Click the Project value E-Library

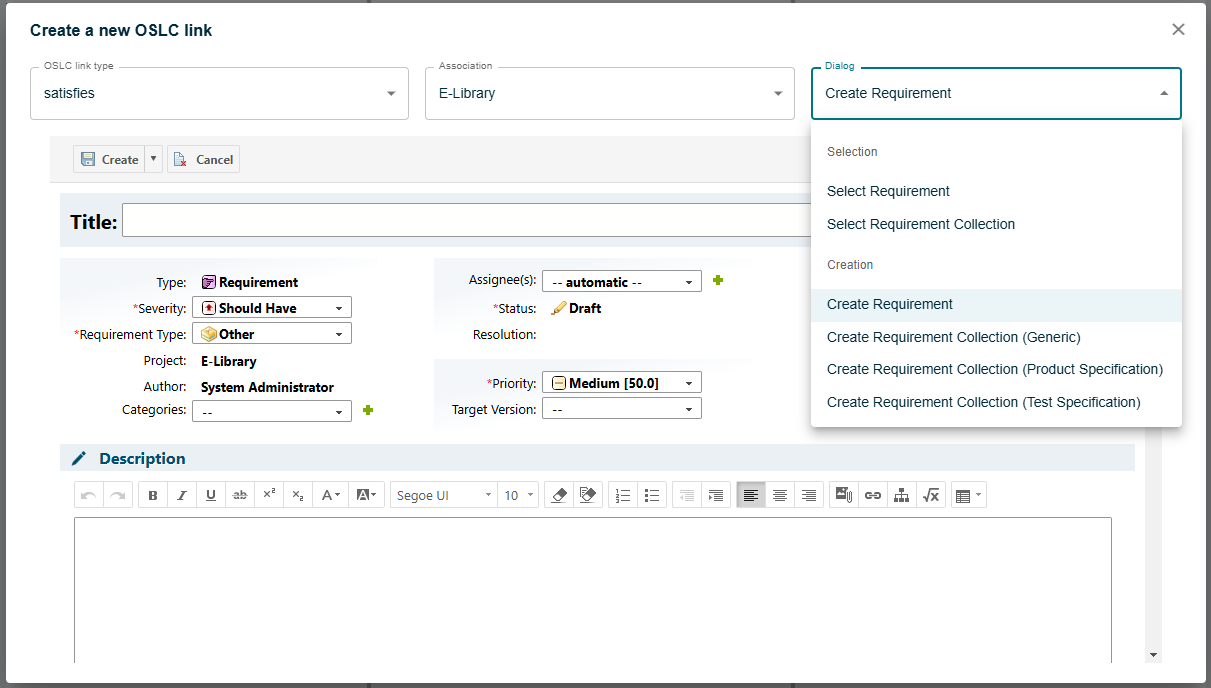[229, 361]
